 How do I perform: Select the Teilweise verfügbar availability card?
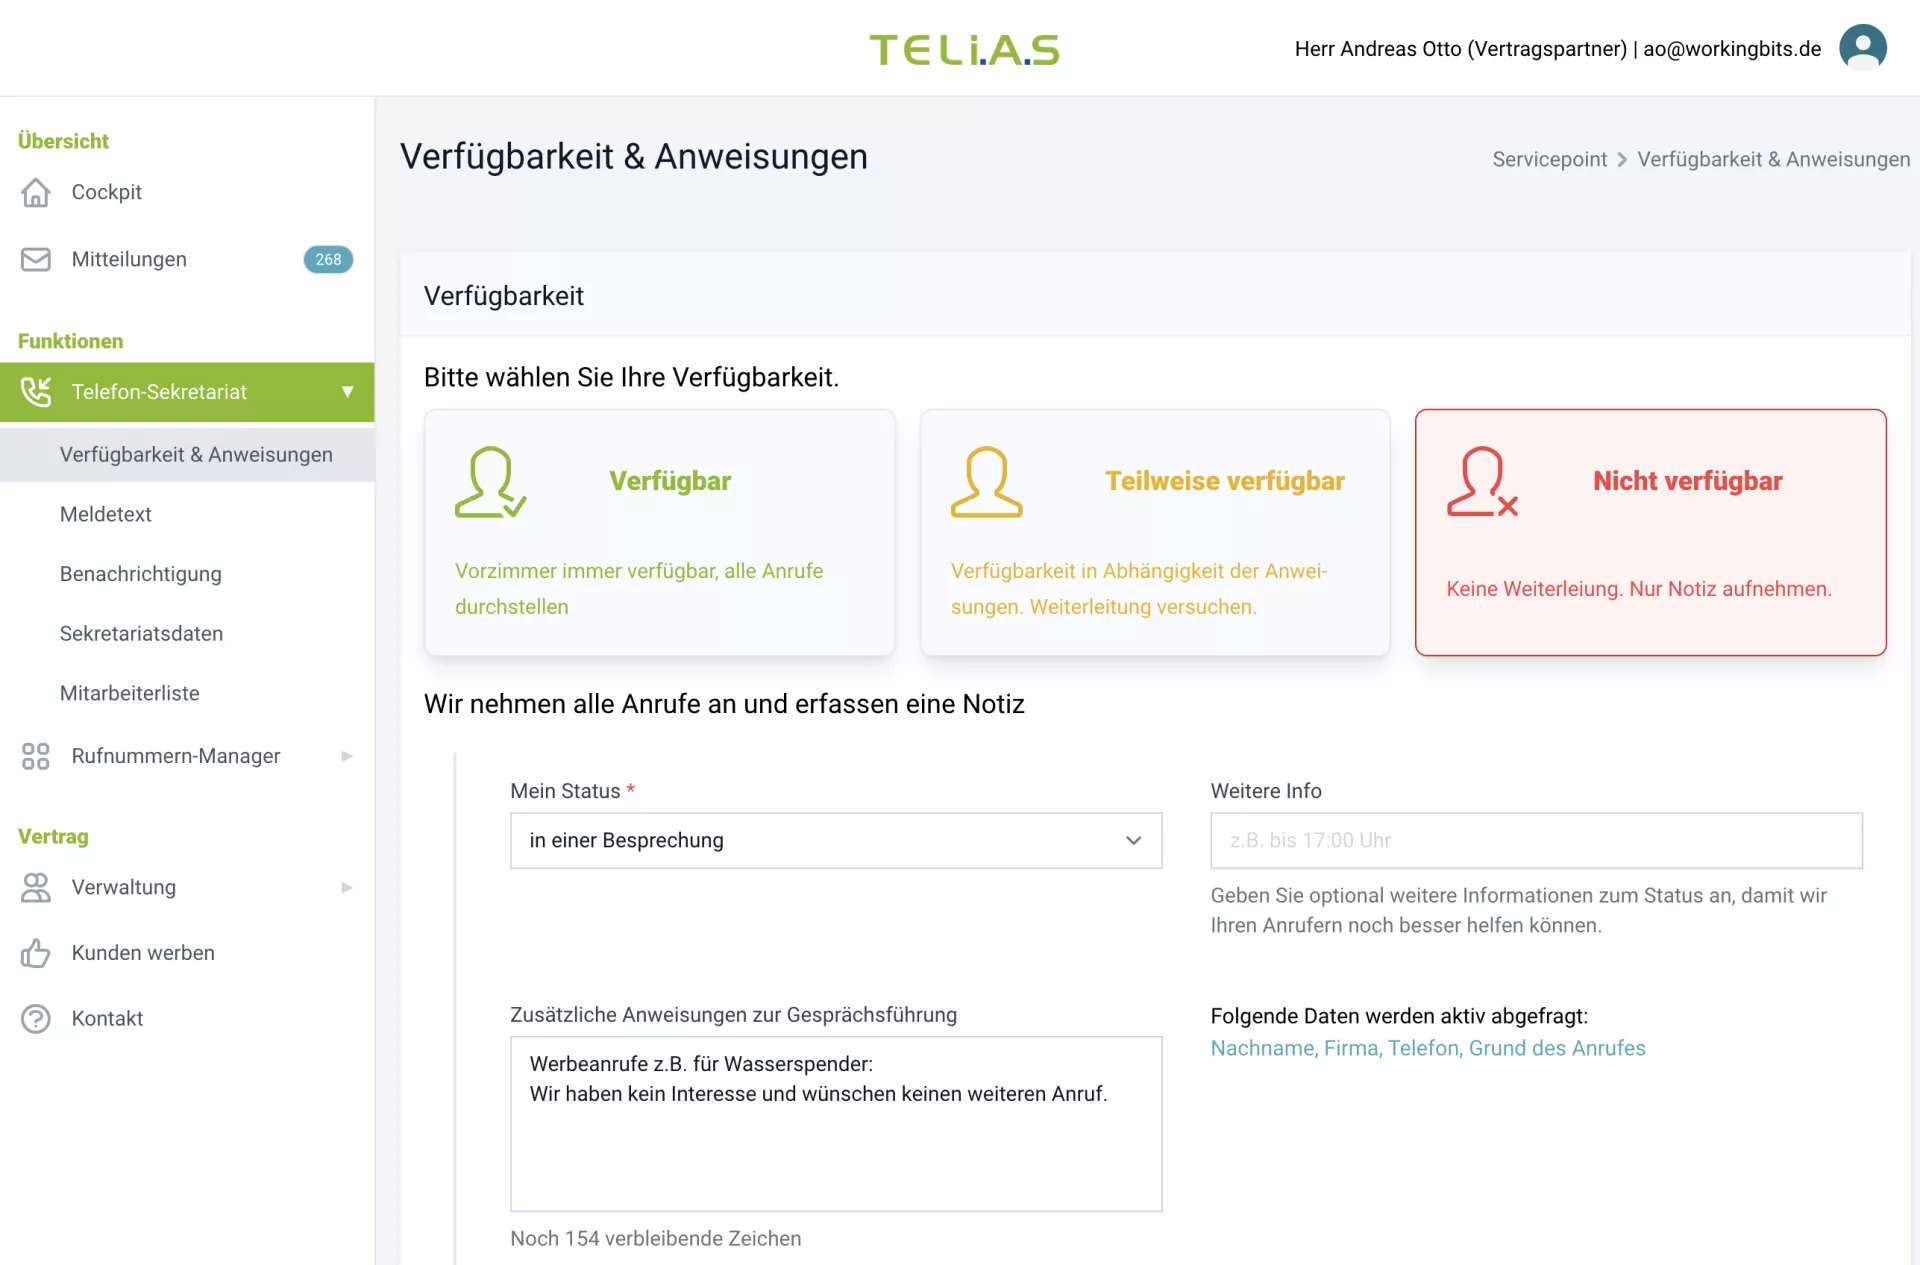point(1155,532)
